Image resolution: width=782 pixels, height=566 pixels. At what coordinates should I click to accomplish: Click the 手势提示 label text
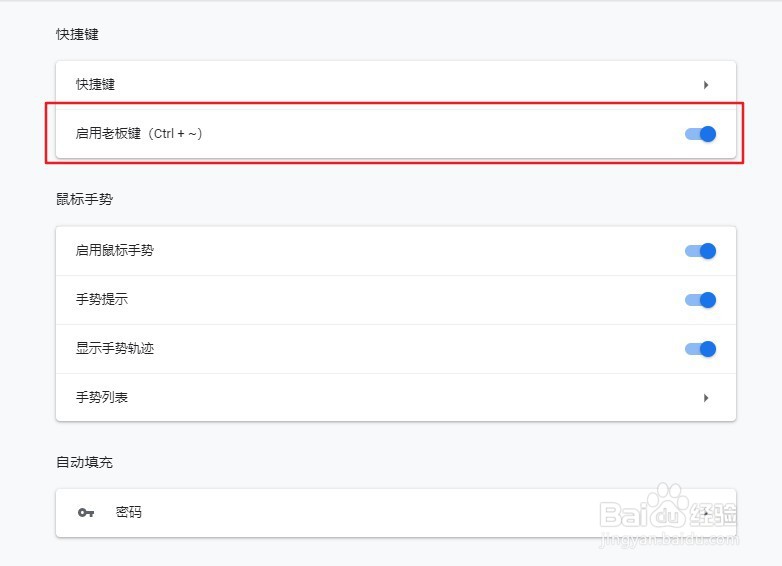point(102,300)
